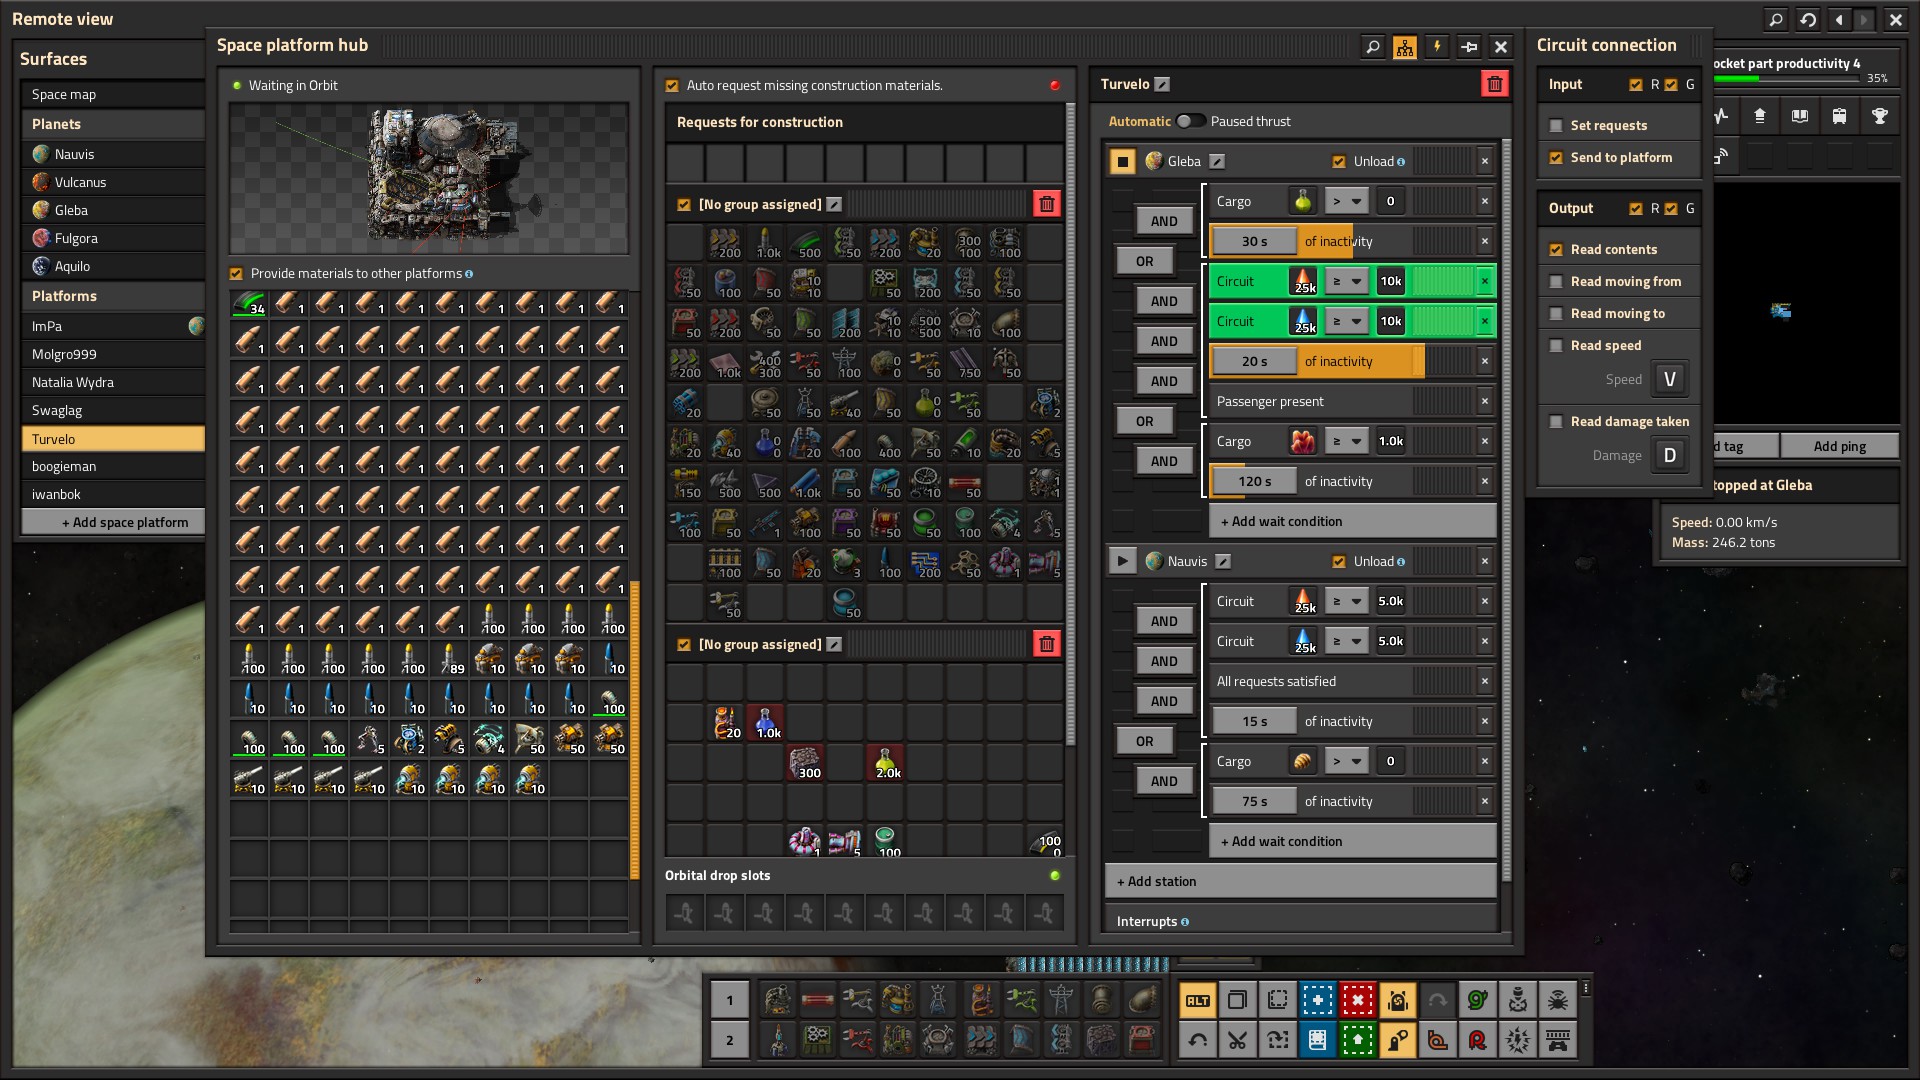Open comparator dropdown on Nauvis red-science Circuit 5.0k row
Viewport: 1920px width, 1080px height.
click(x=1346, y=601)
